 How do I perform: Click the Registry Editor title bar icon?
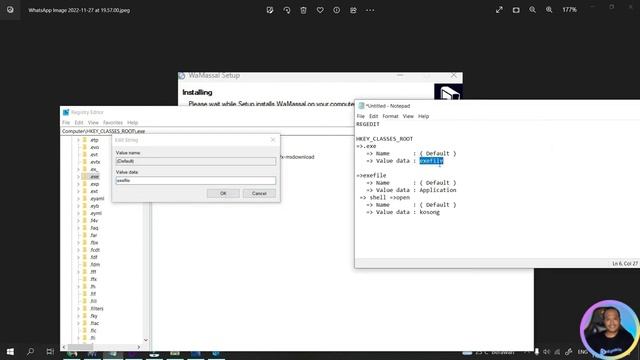(66, 112)
